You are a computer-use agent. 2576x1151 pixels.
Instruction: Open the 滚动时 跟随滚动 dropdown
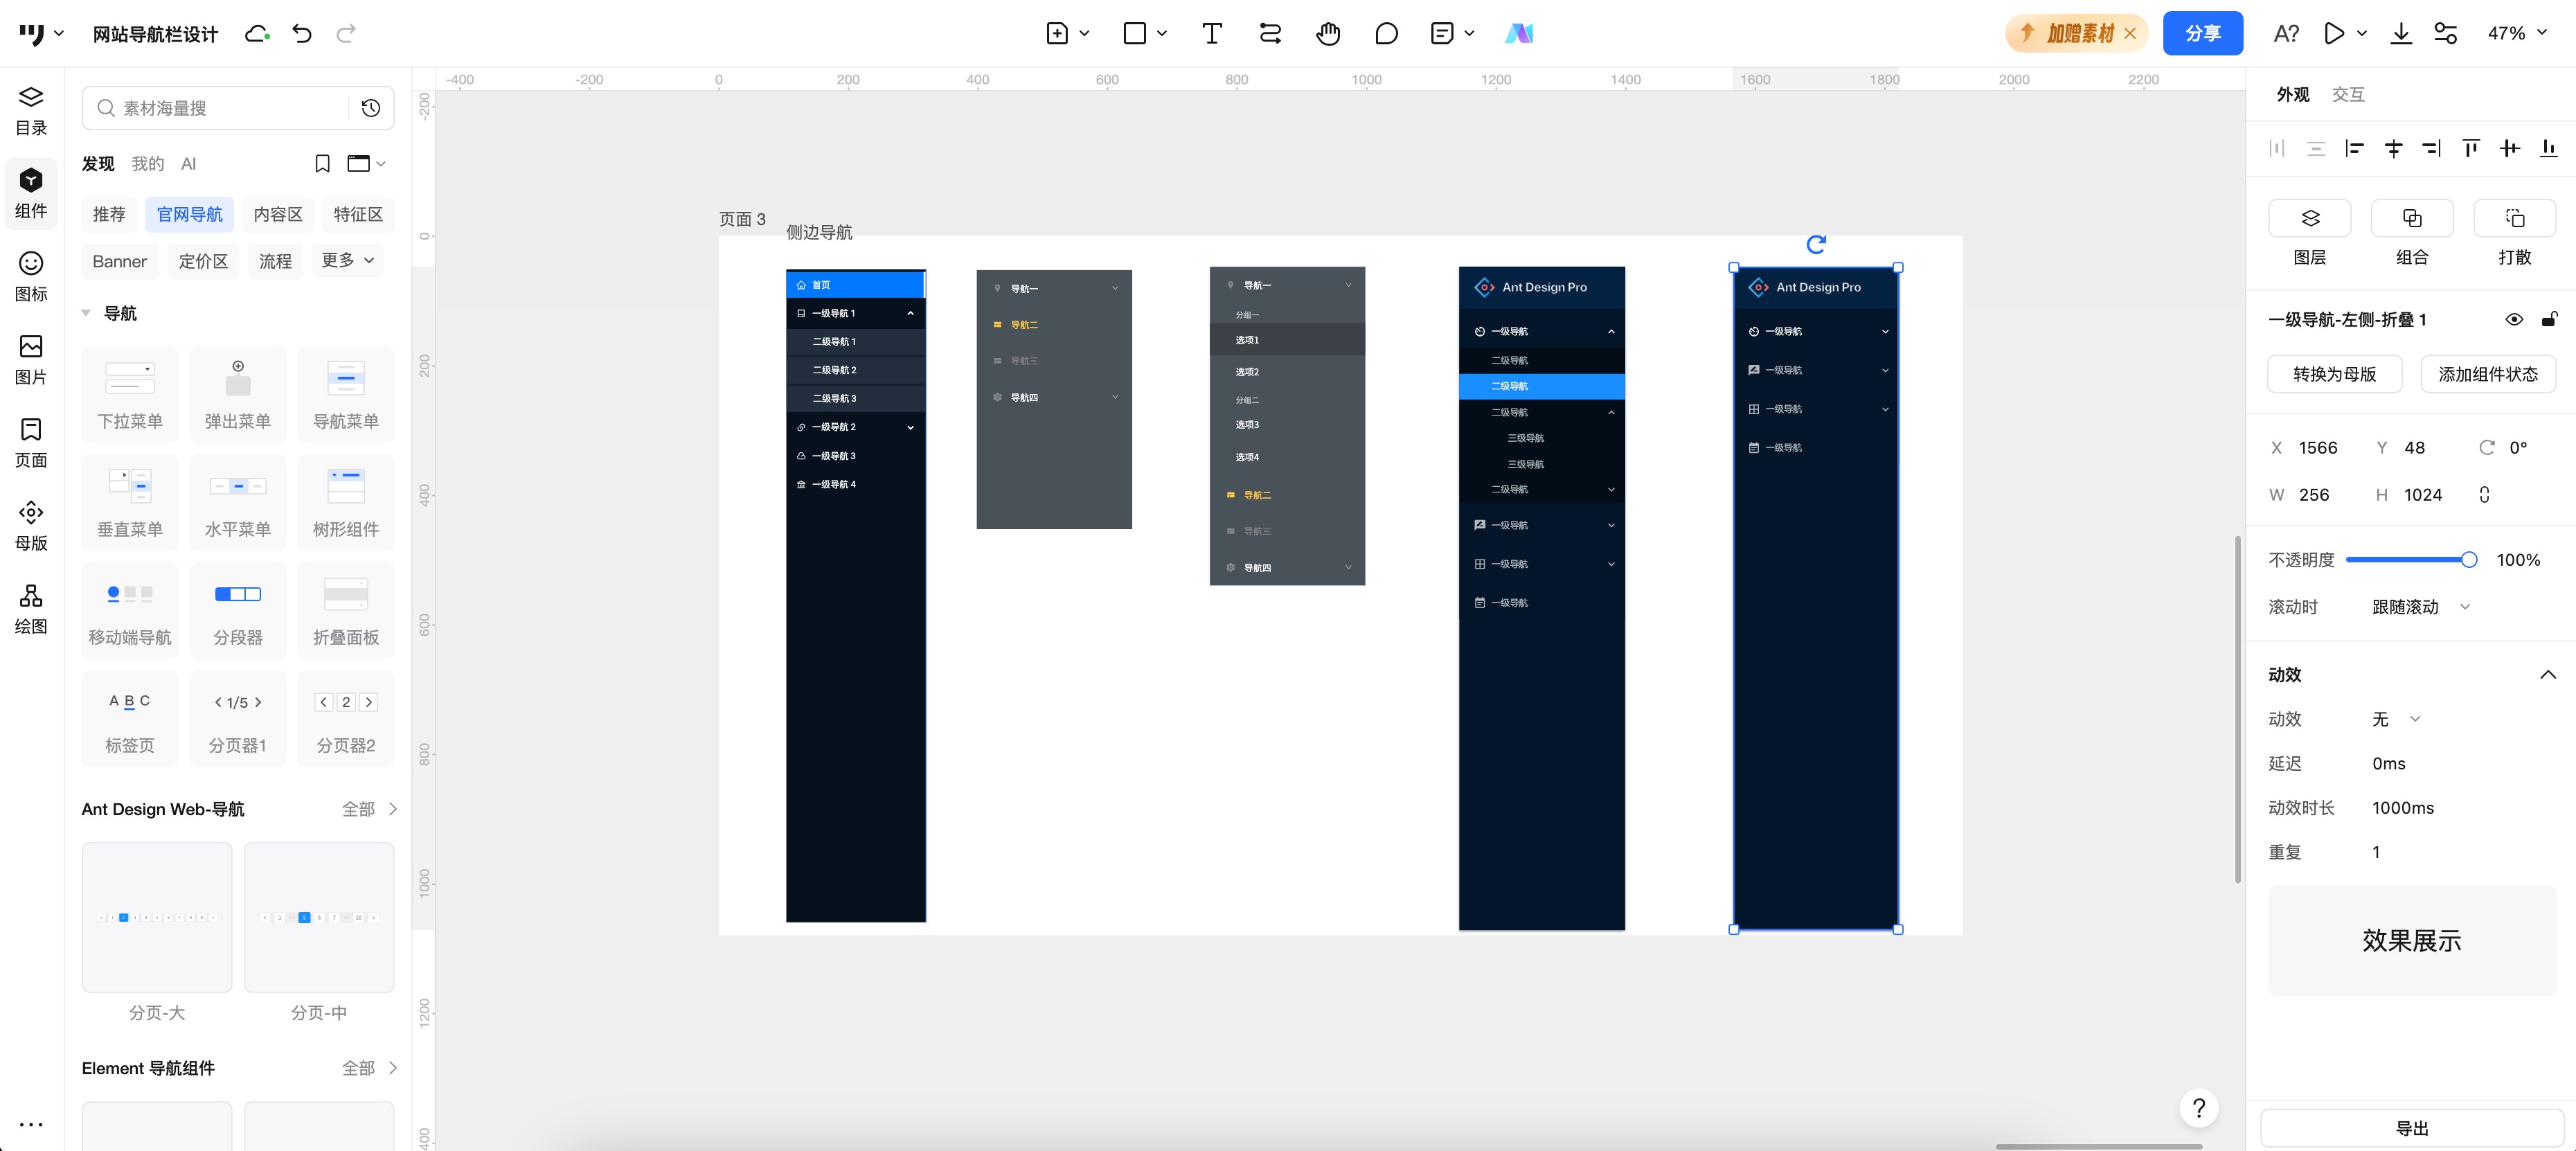point(2420,607)
